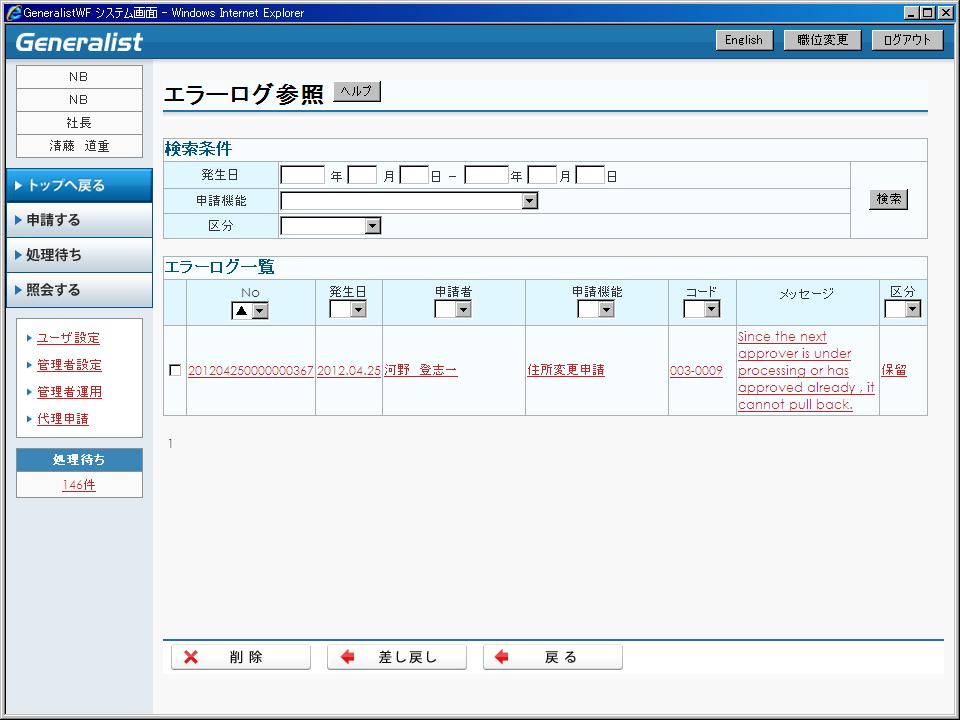Click the 差し戻し send-back arrow button
The height and width of the screenshot is (720, 960).
396,657
